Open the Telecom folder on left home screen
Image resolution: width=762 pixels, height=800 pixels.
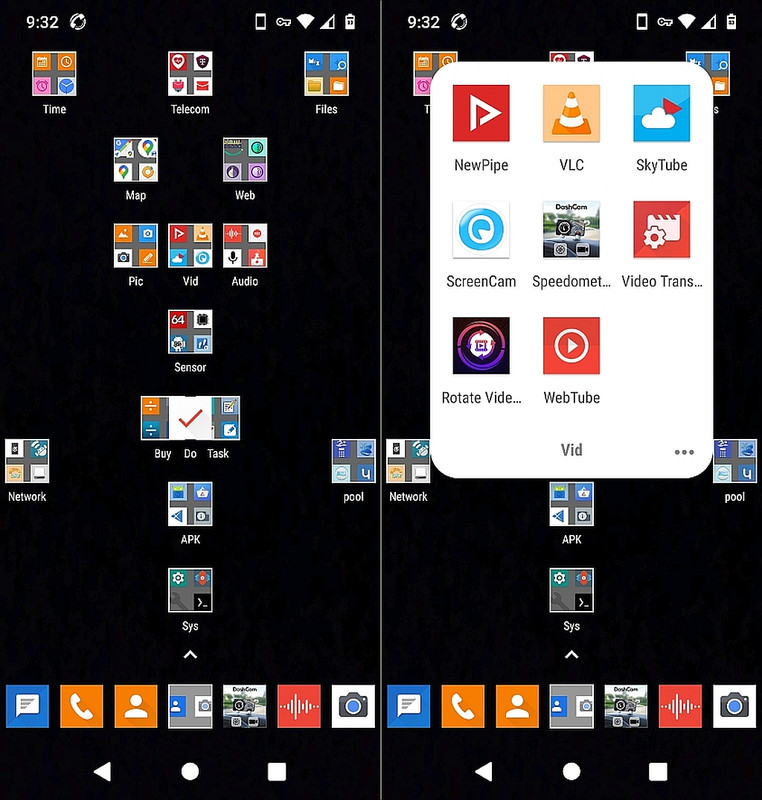coord(190,73)
